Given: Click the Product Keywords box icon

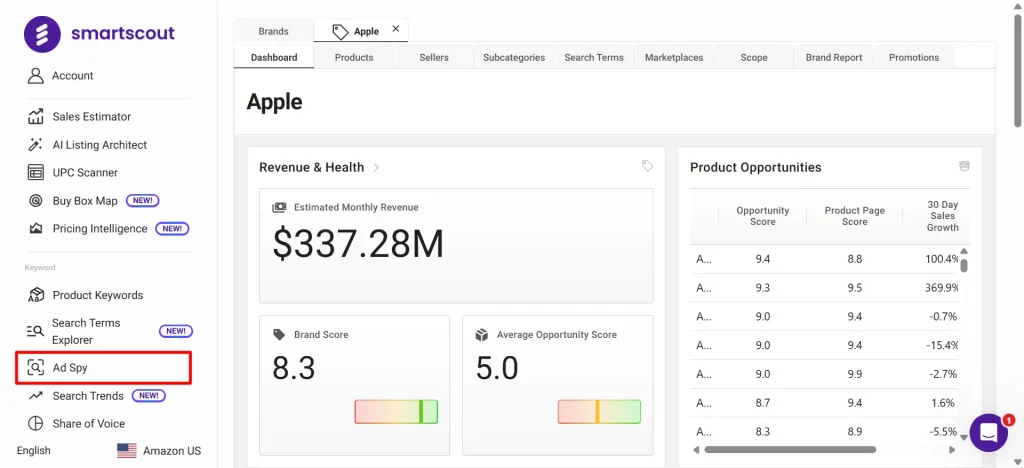Looking at the screenshot, I should pos(35,295).
